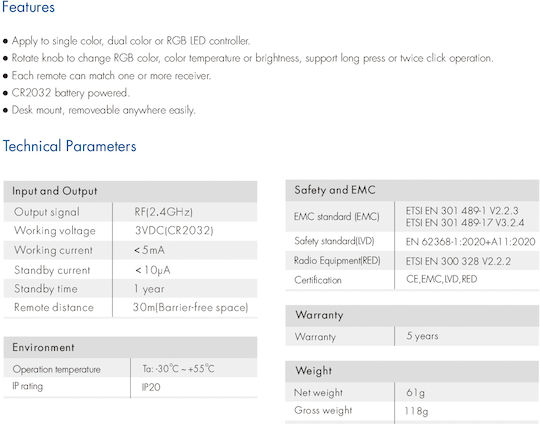Click the Gross weight 118g value
Viewport: 540px width, 424px height.
pos(416,411)
